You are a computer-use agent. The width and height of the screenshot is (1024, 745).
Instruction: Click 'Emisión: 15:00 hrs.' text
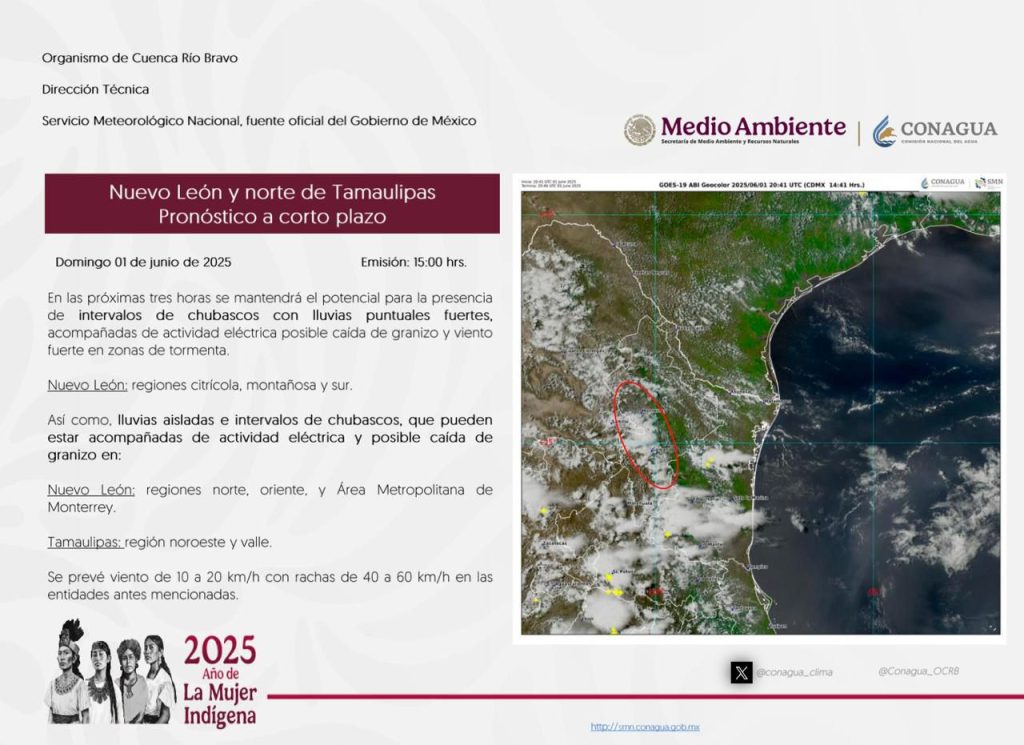point(413,262)
